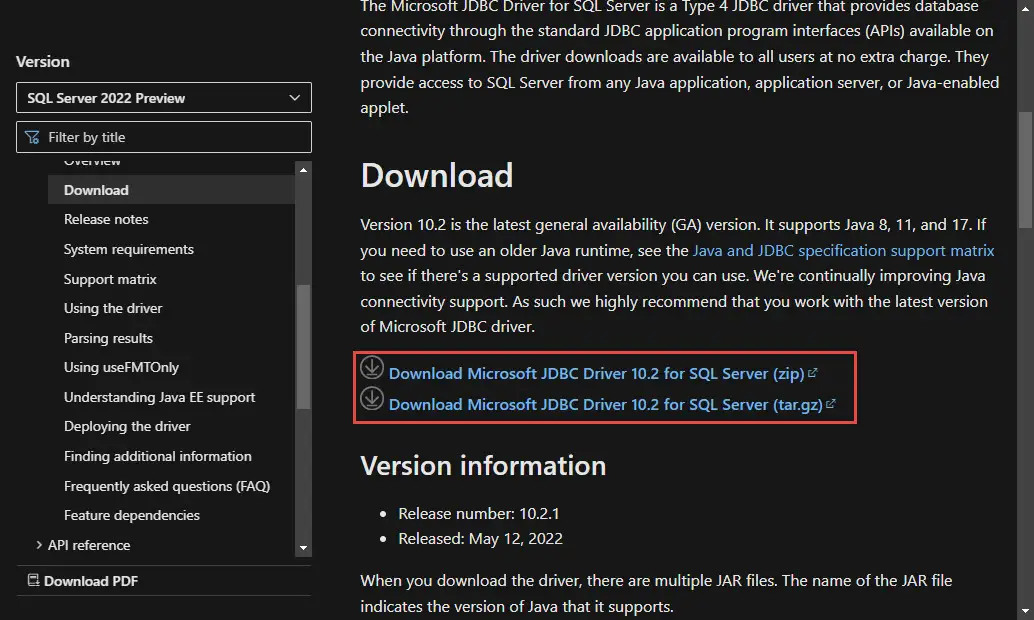Click the sidebar scroll up arrow
Image resolution: width=1034 pixels, height=620 pixels.
click(x=303, y=170)
